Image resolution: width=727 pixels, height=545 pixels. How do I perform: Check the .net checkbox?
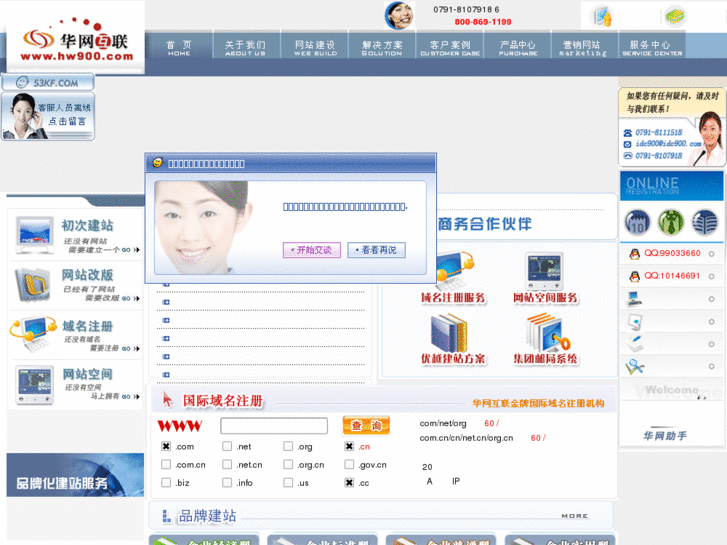click(x=227, y=446)
